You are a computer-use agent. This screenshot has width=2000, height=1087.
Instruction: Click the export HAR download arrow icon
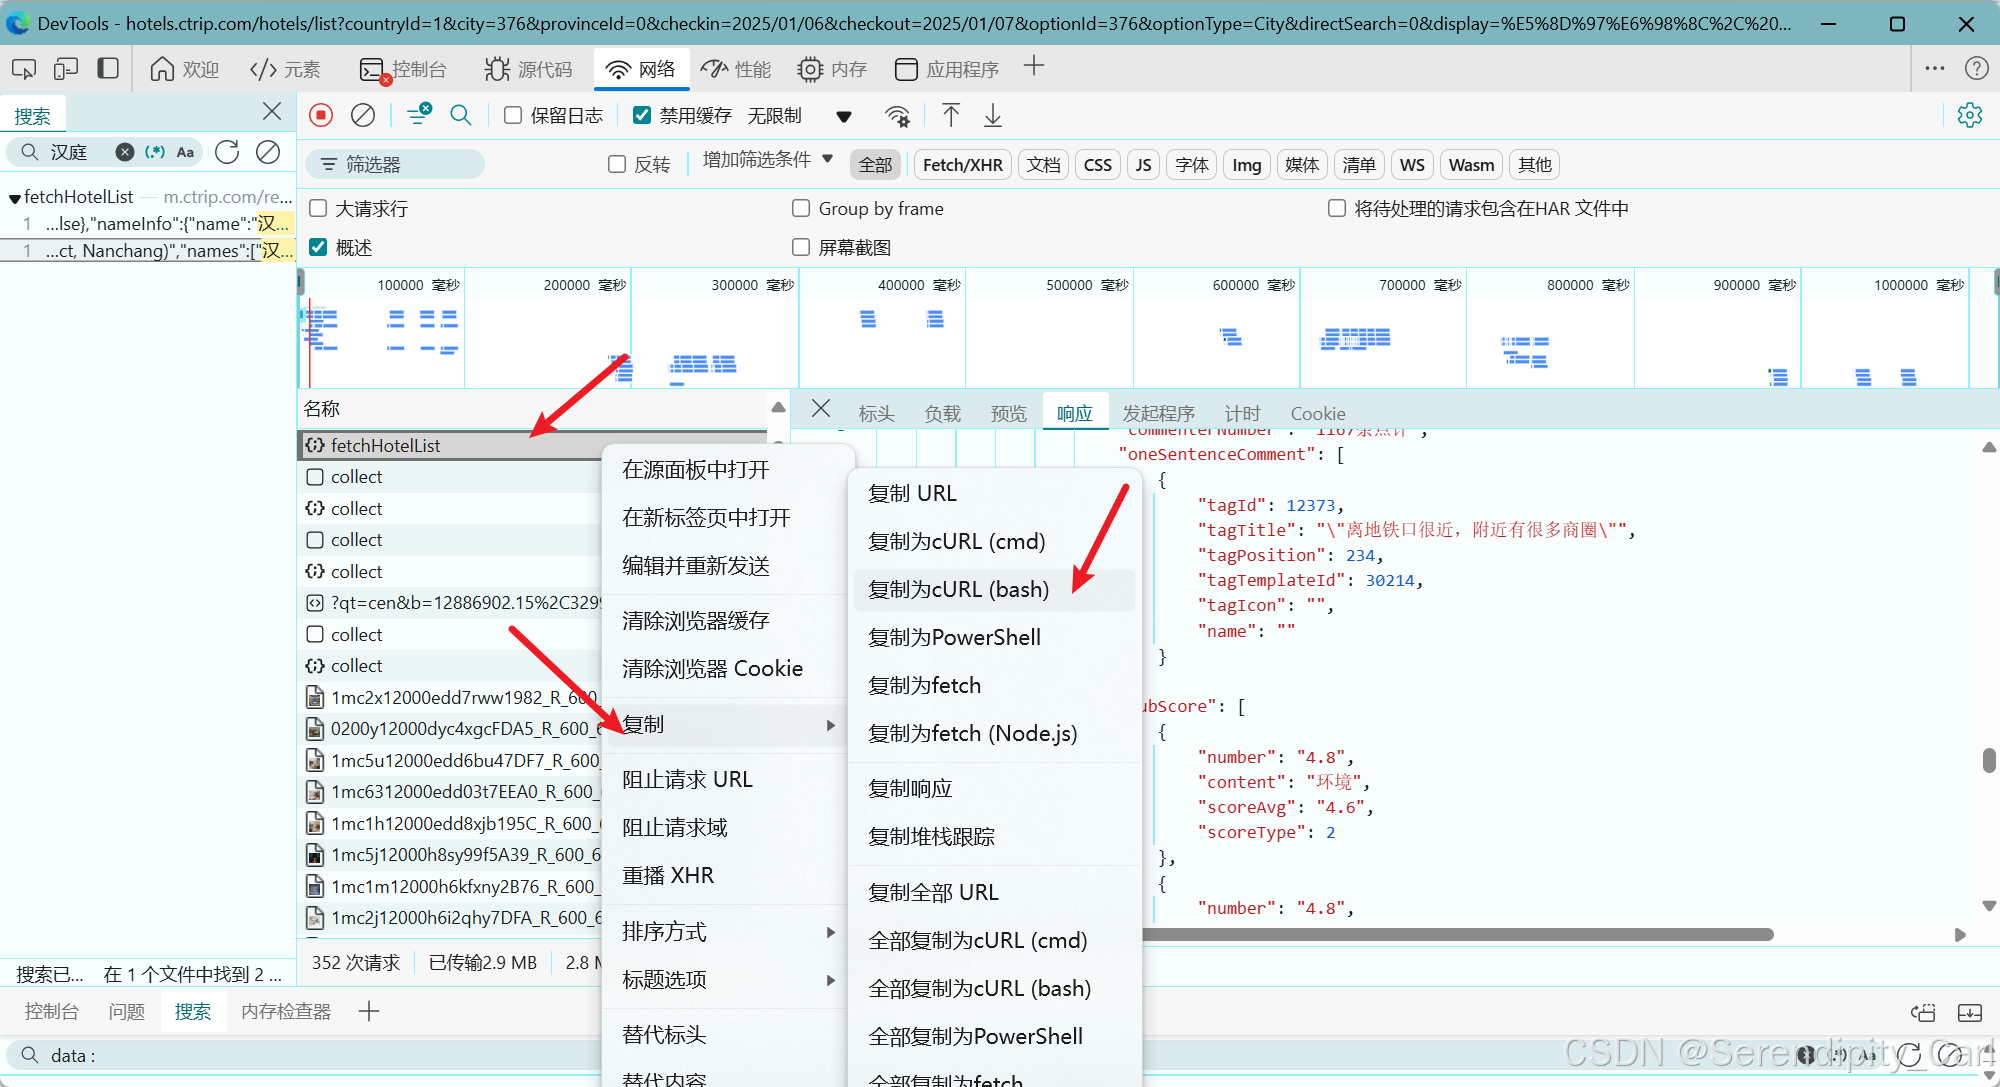pos(993,116)
